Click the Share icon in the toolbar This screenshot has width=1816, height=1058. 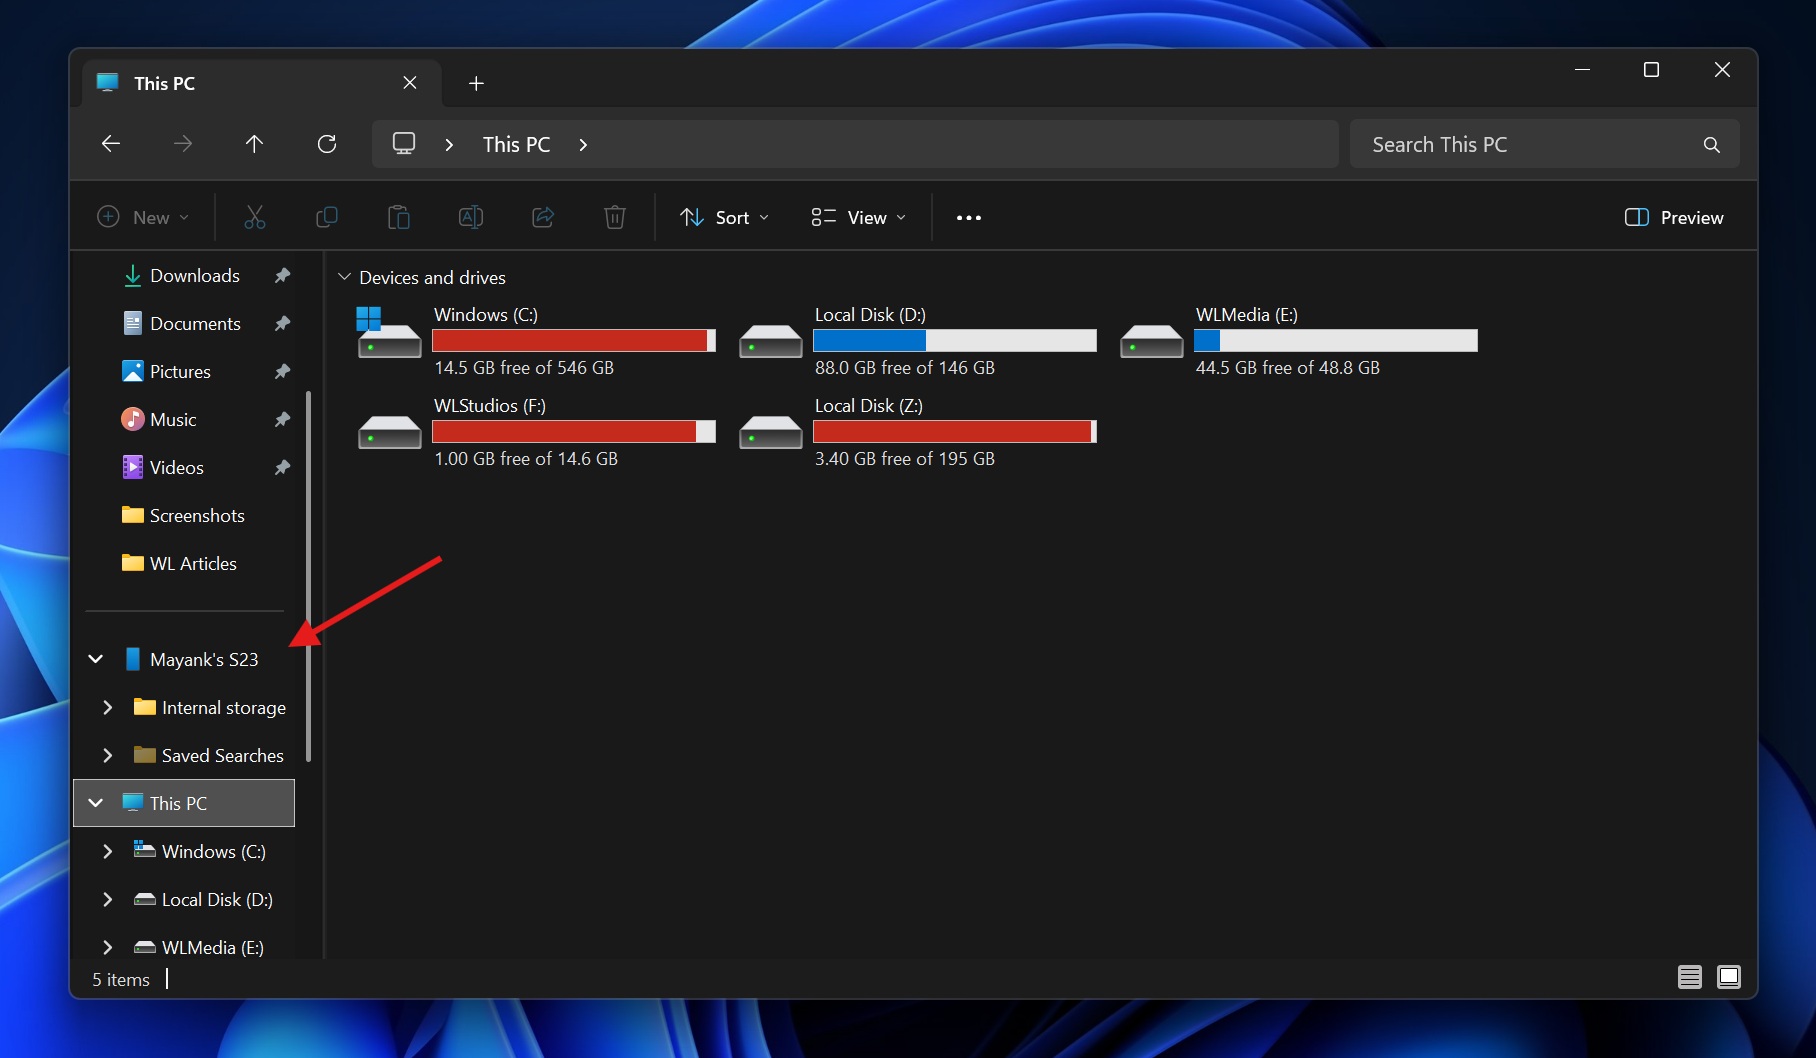tap(542, 217)
